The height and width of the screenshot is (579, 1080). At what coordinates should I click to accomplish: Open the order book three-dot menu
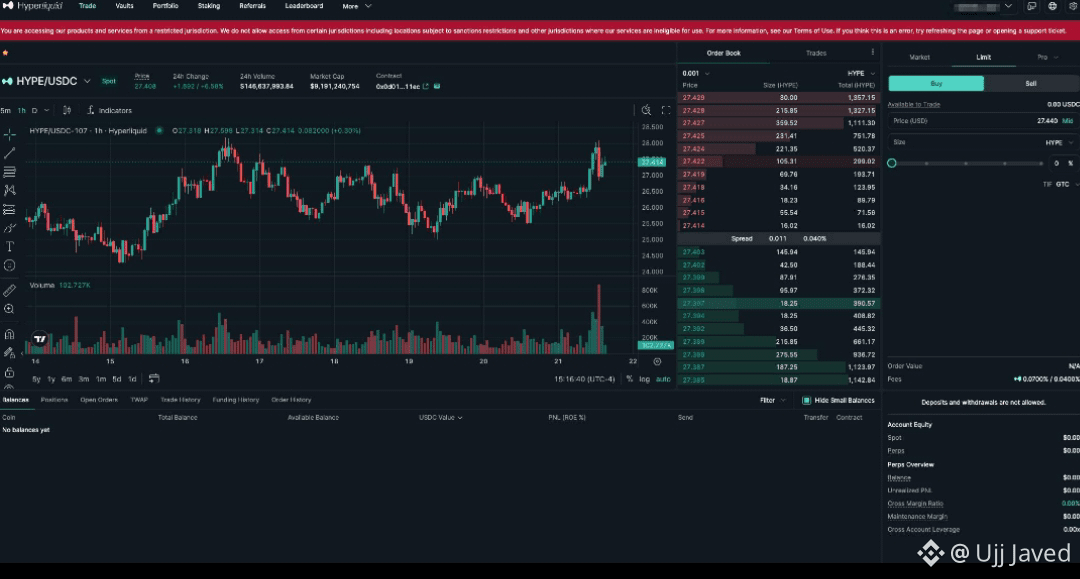pyautogui.click(x=873, y=52)
